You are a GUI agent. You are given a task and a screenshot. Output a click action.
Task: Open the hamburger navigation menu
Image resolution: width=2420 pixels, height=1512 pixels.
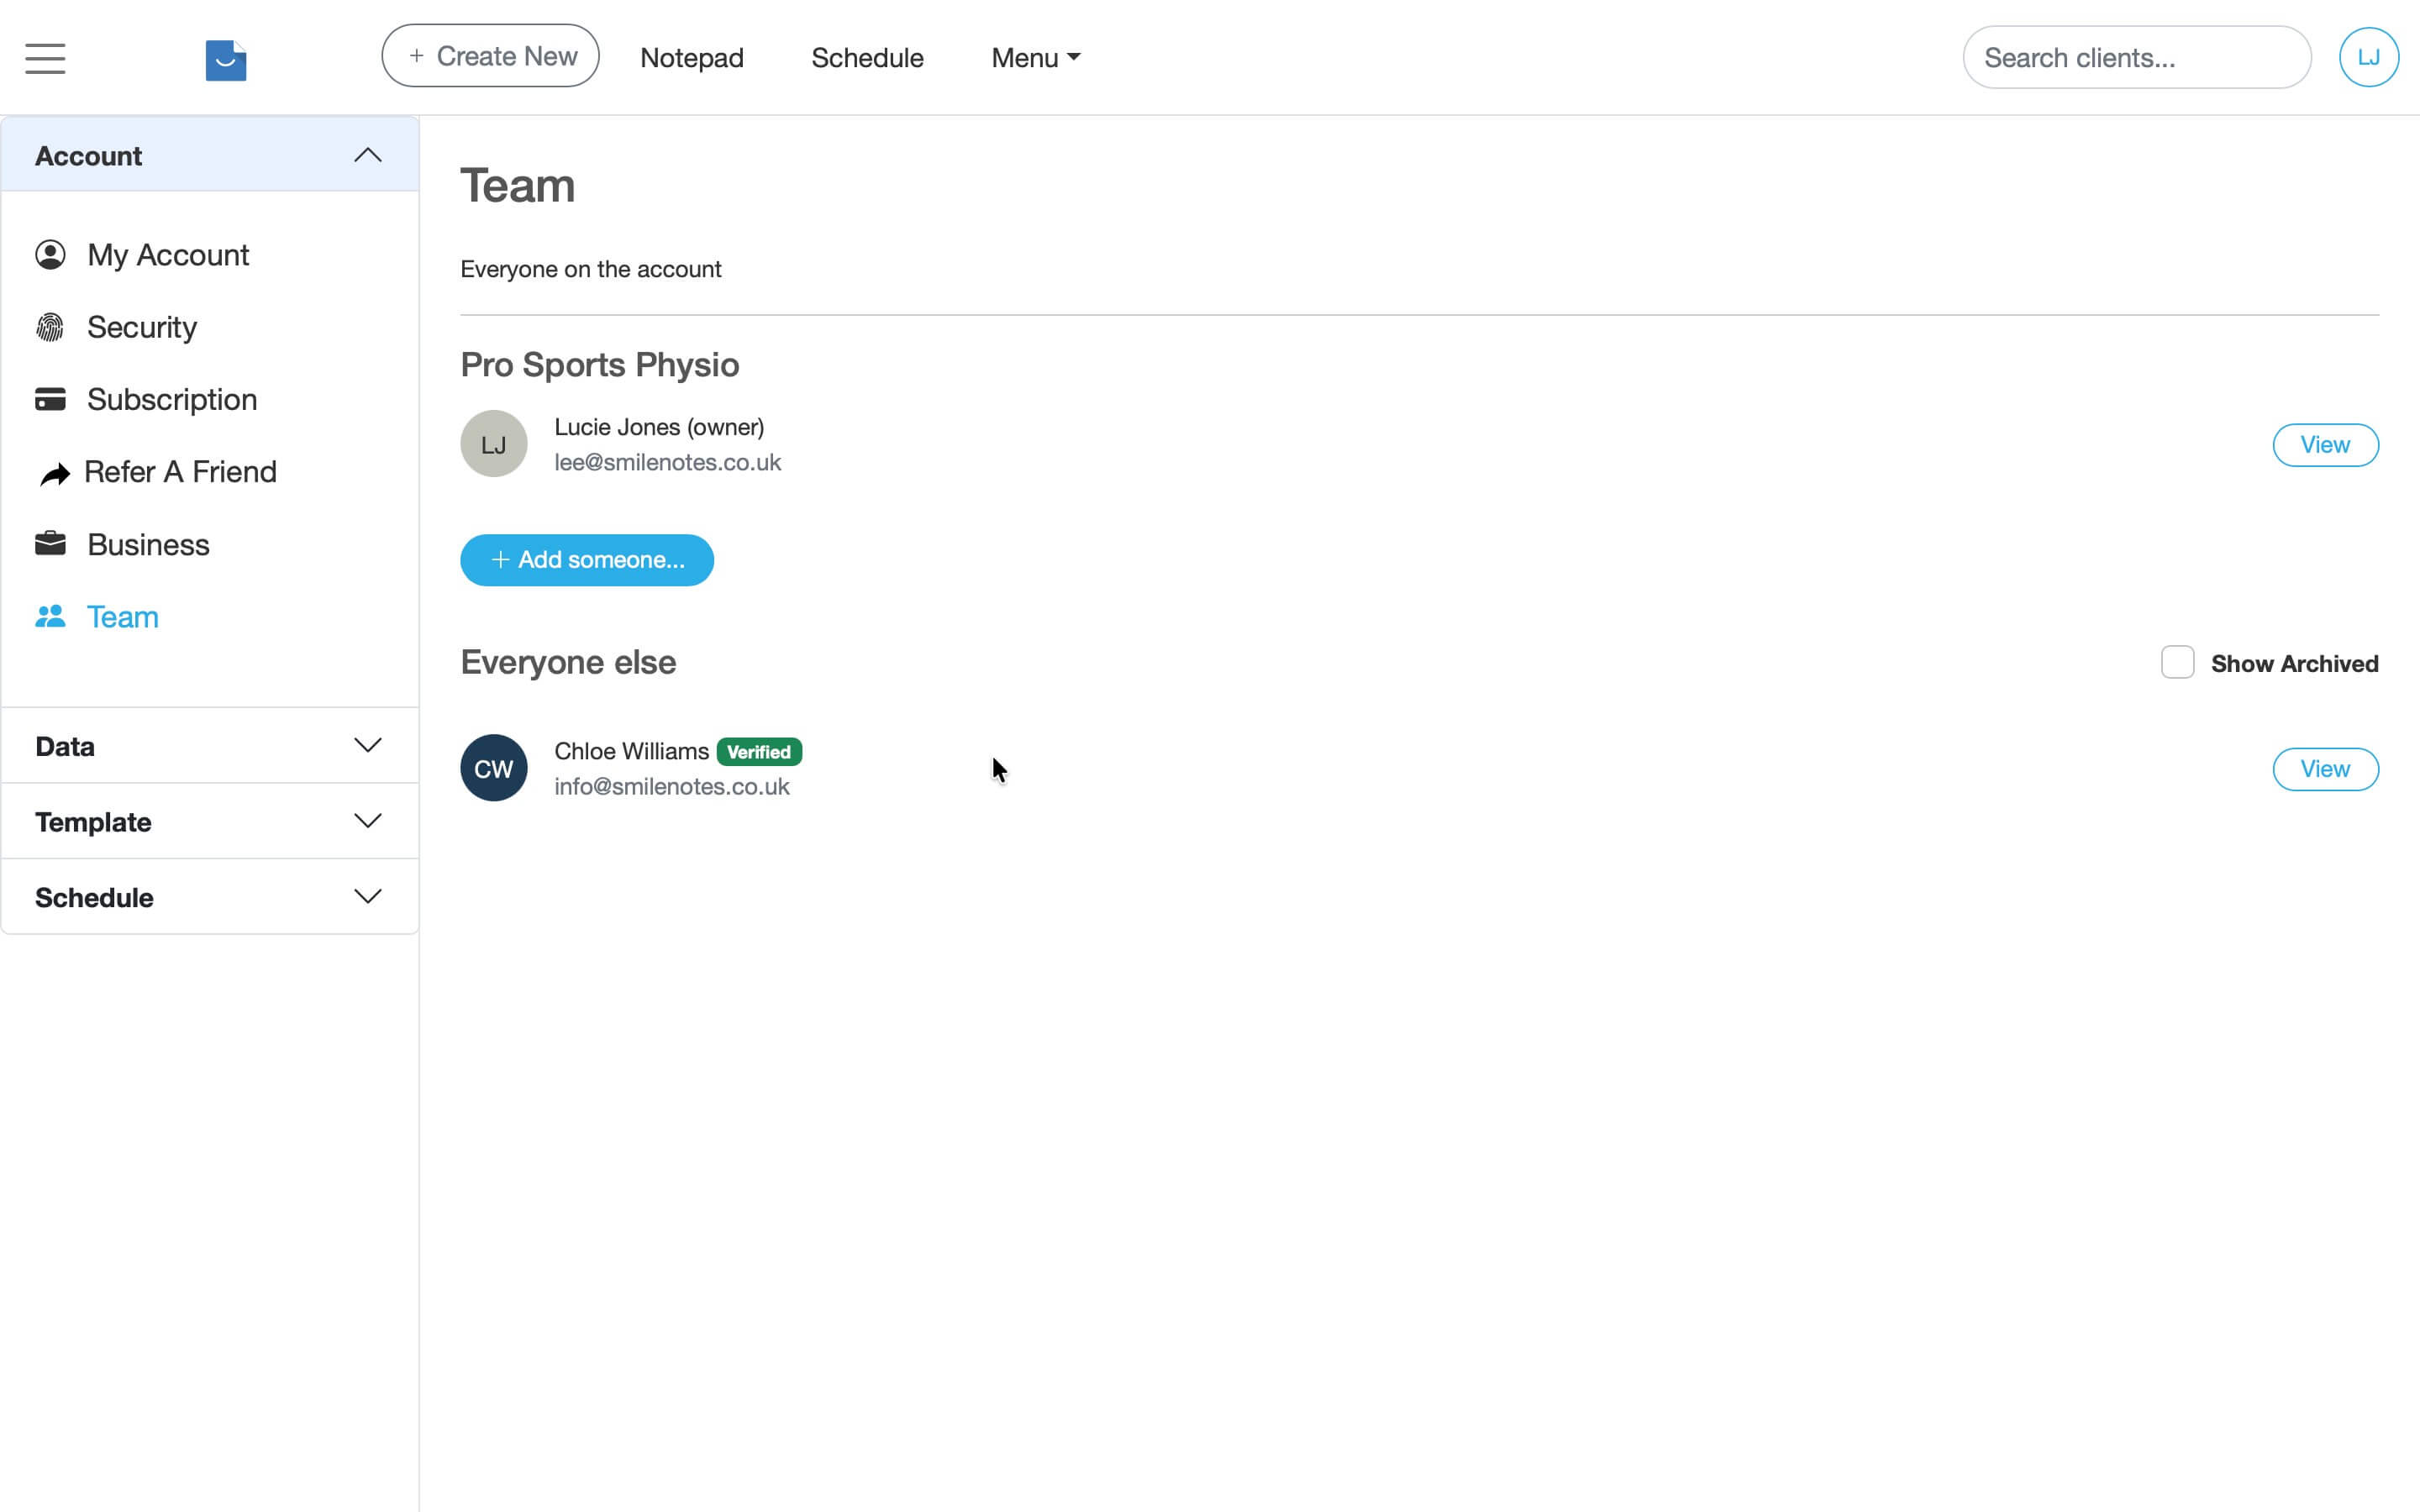coord(44,58)
